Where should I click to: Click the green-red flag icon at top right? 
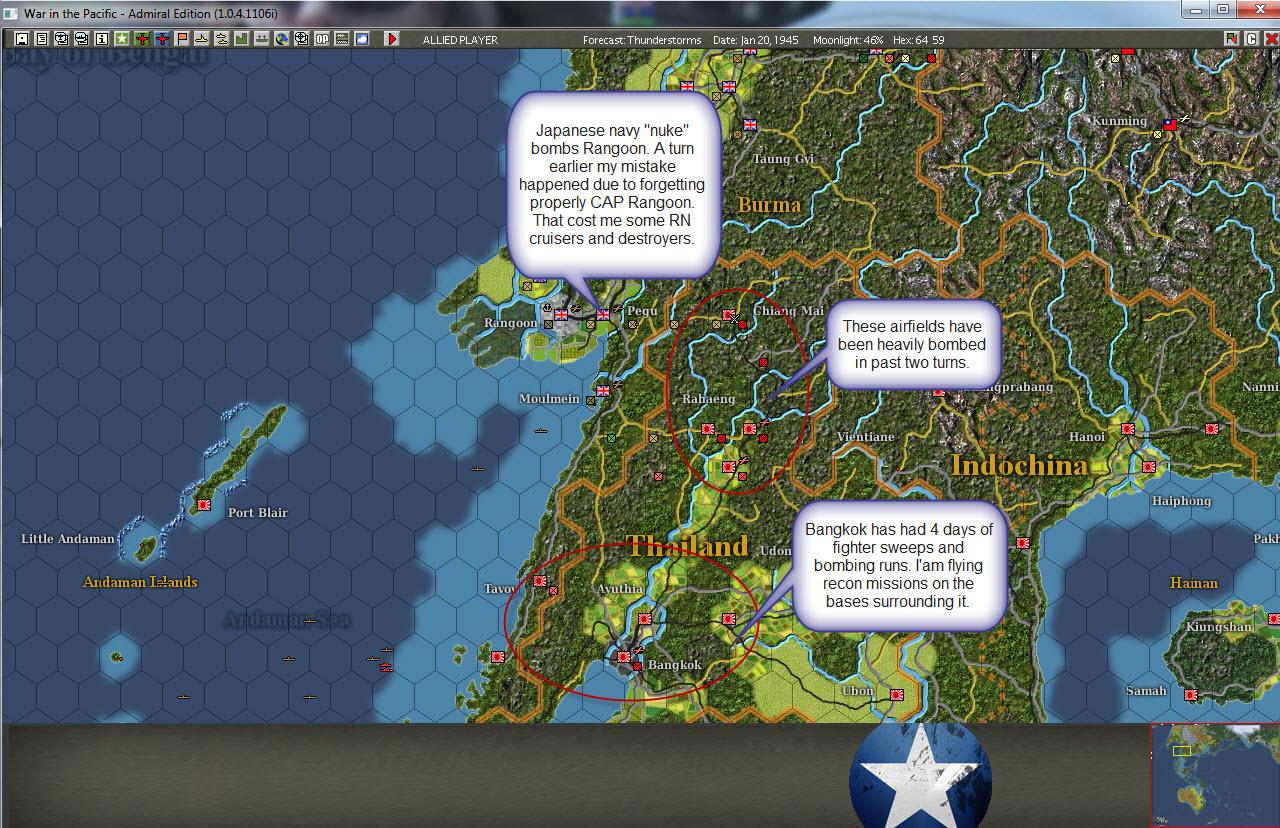tap(1231, 39)
